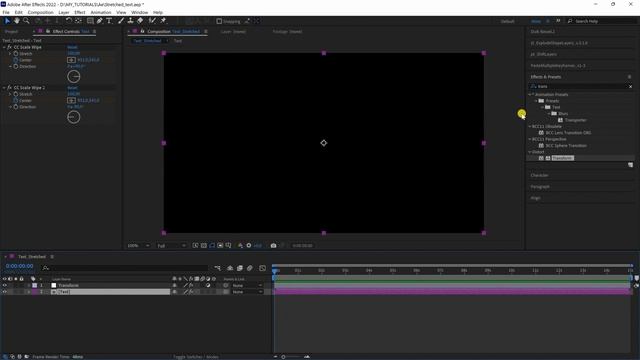Viewport: 640px width, 360px height.
Task: Click center point crosshair for CC Scale Wipe 2
Action: click(x=71, y=100)
